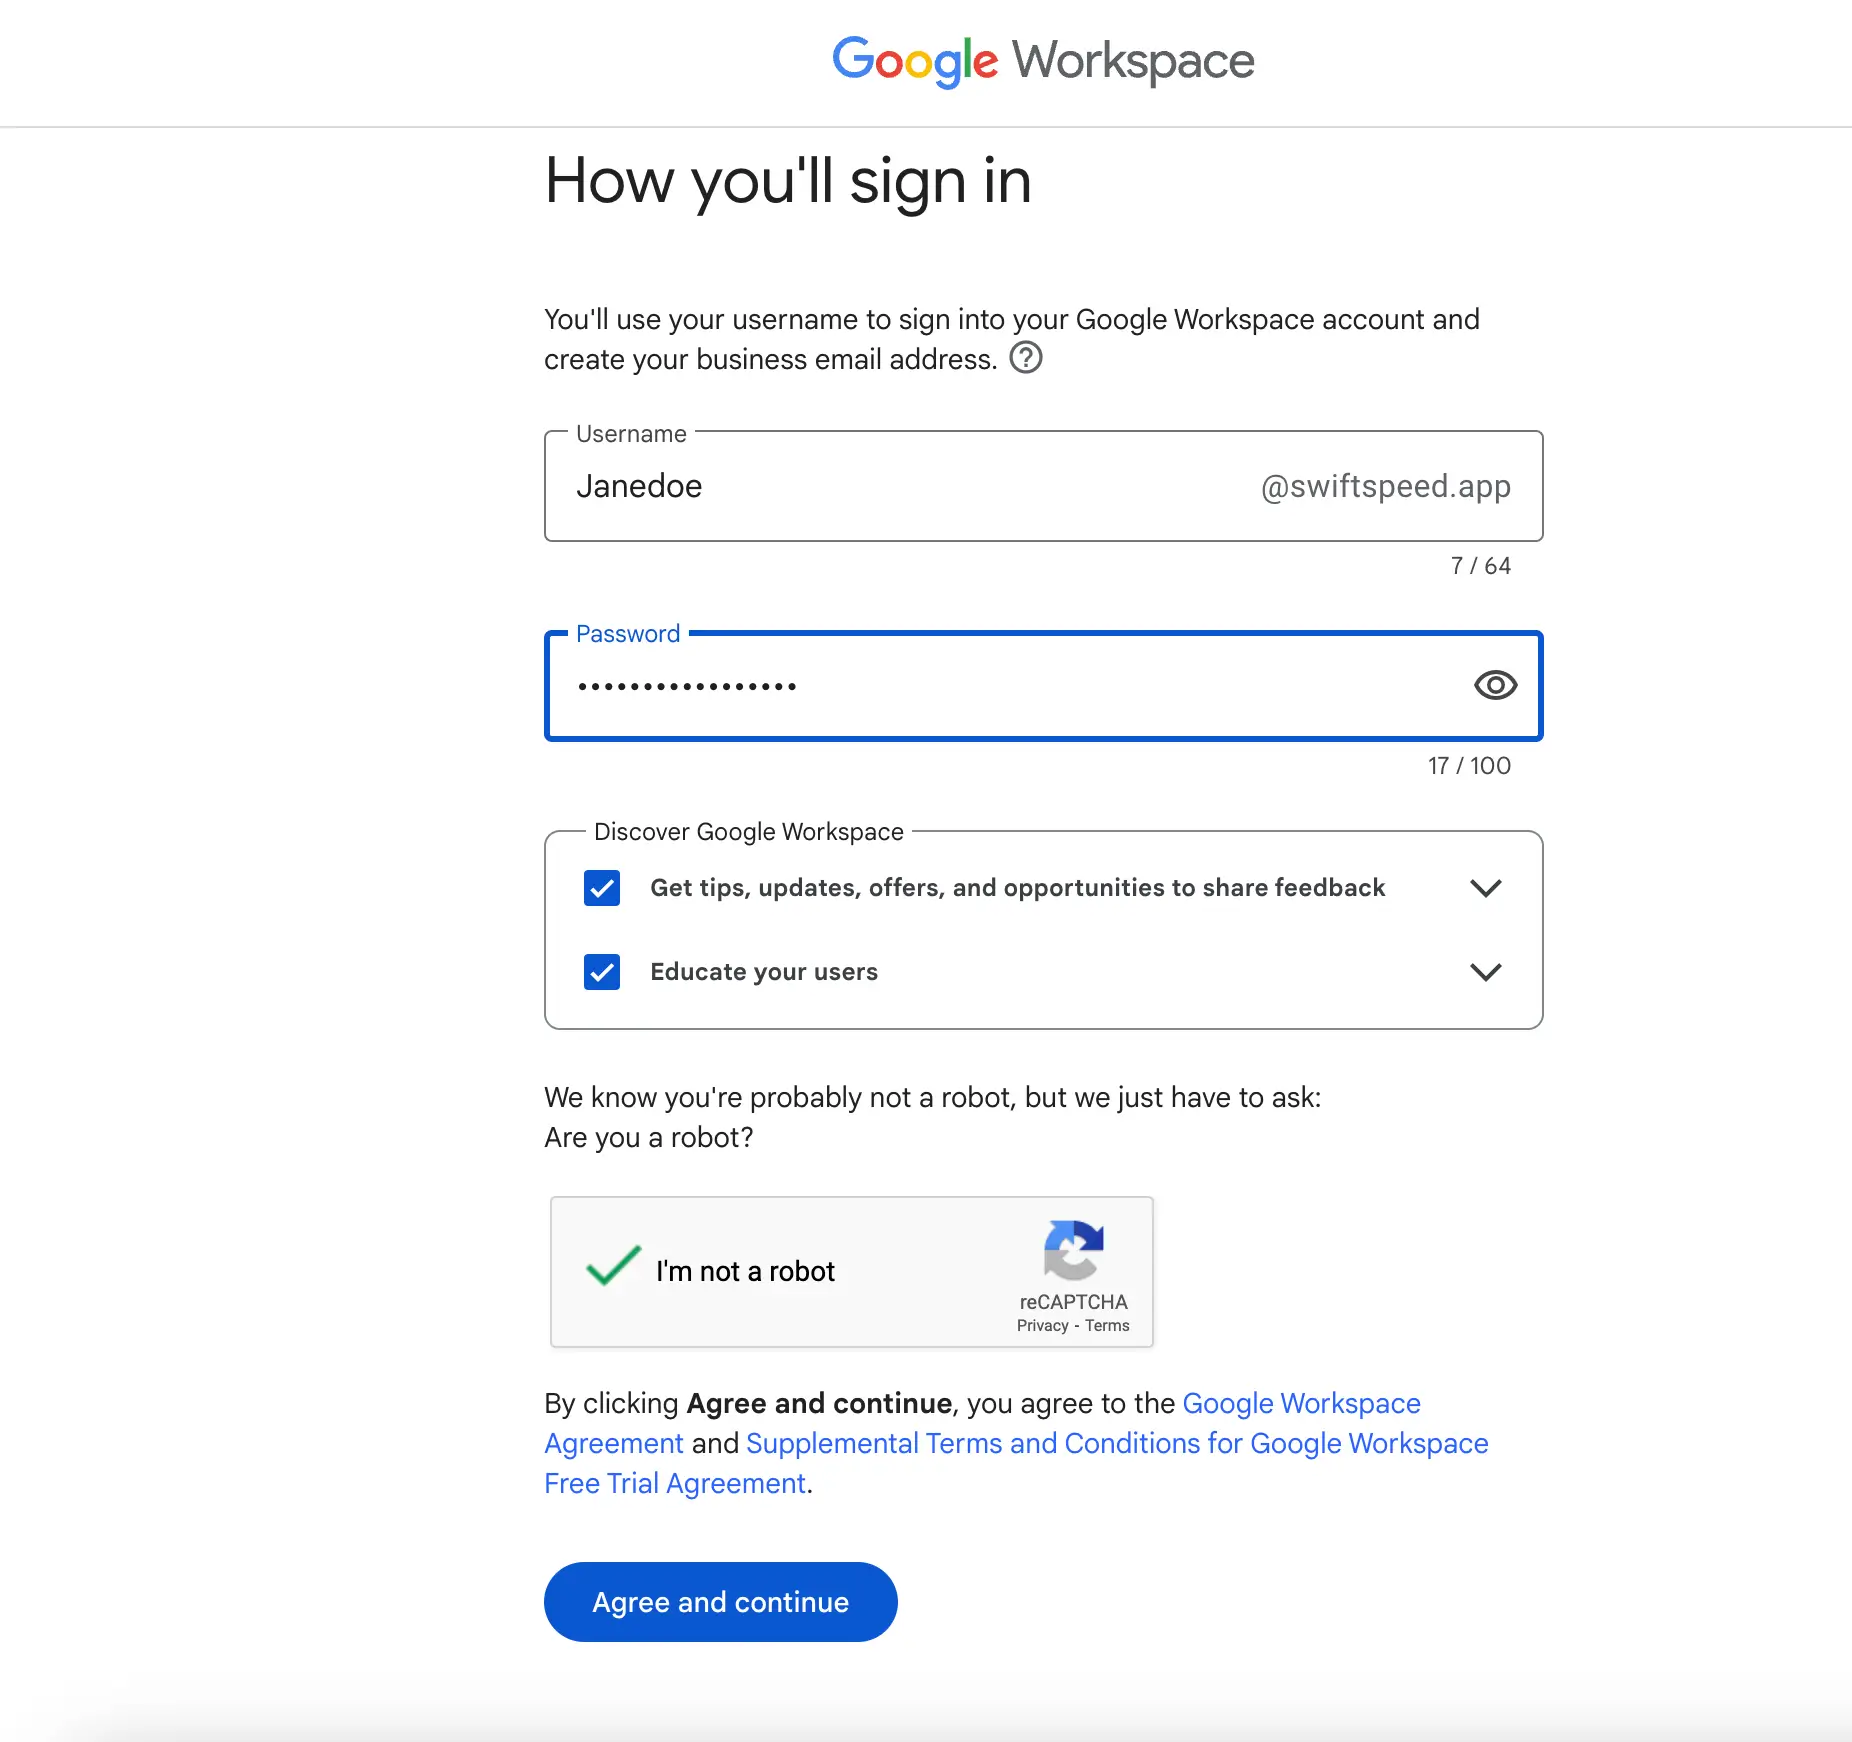
Task: Reveal the password using the eye icon
Action: (1494, 685)
